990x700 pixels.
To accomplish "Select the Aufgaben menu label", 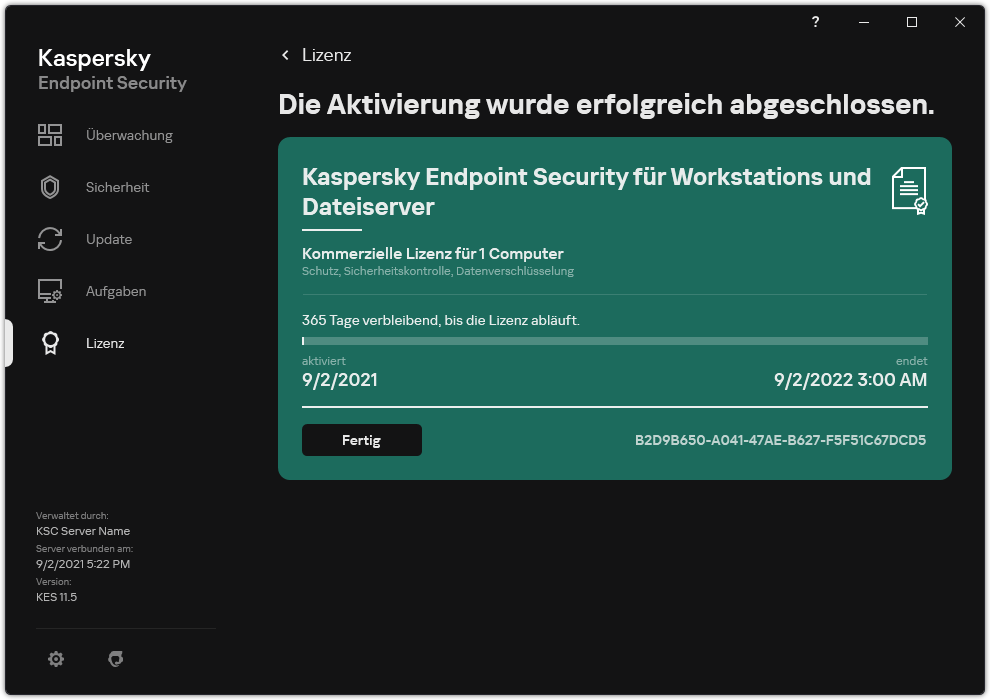I will [x=116, y=291].
